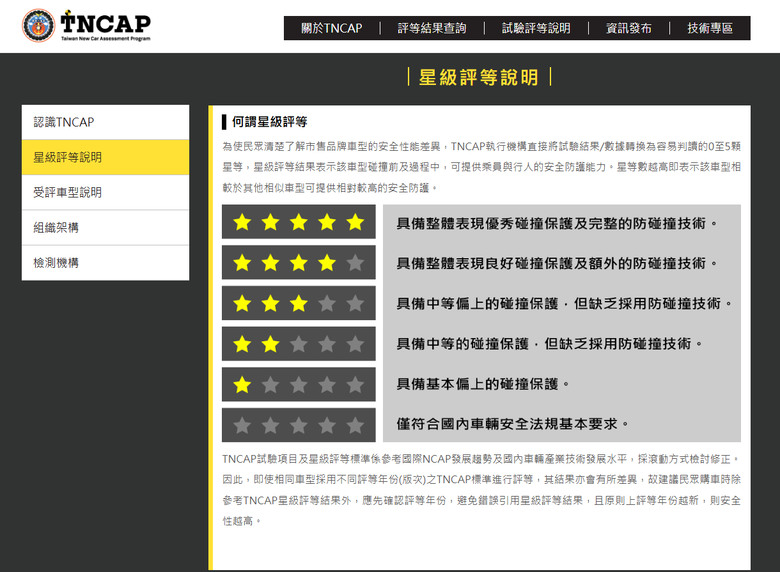This screenshot has height=572, width=780.
Task: Click the four-star rating bar
Action: click(x=298, y=262)
